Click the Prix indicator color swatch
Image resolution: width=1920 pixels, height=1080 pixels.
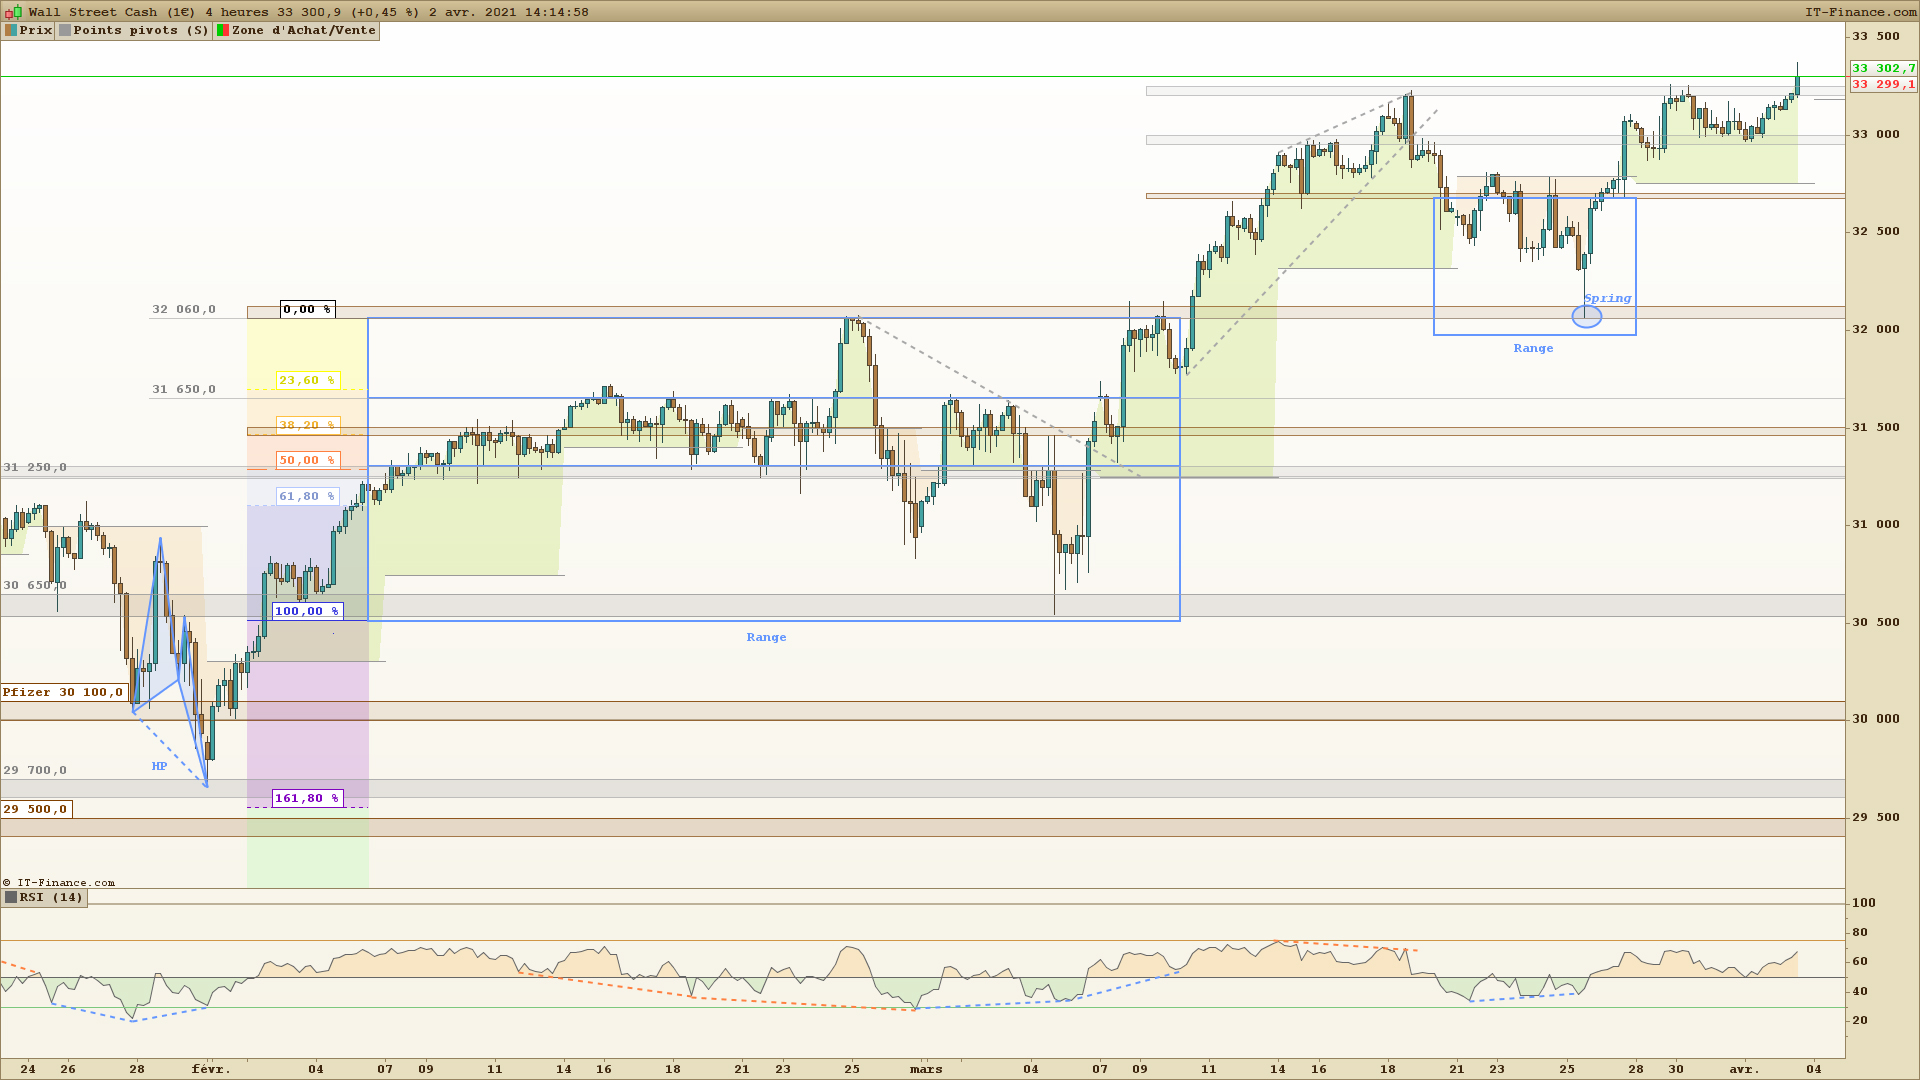click(x=11, y=31)
